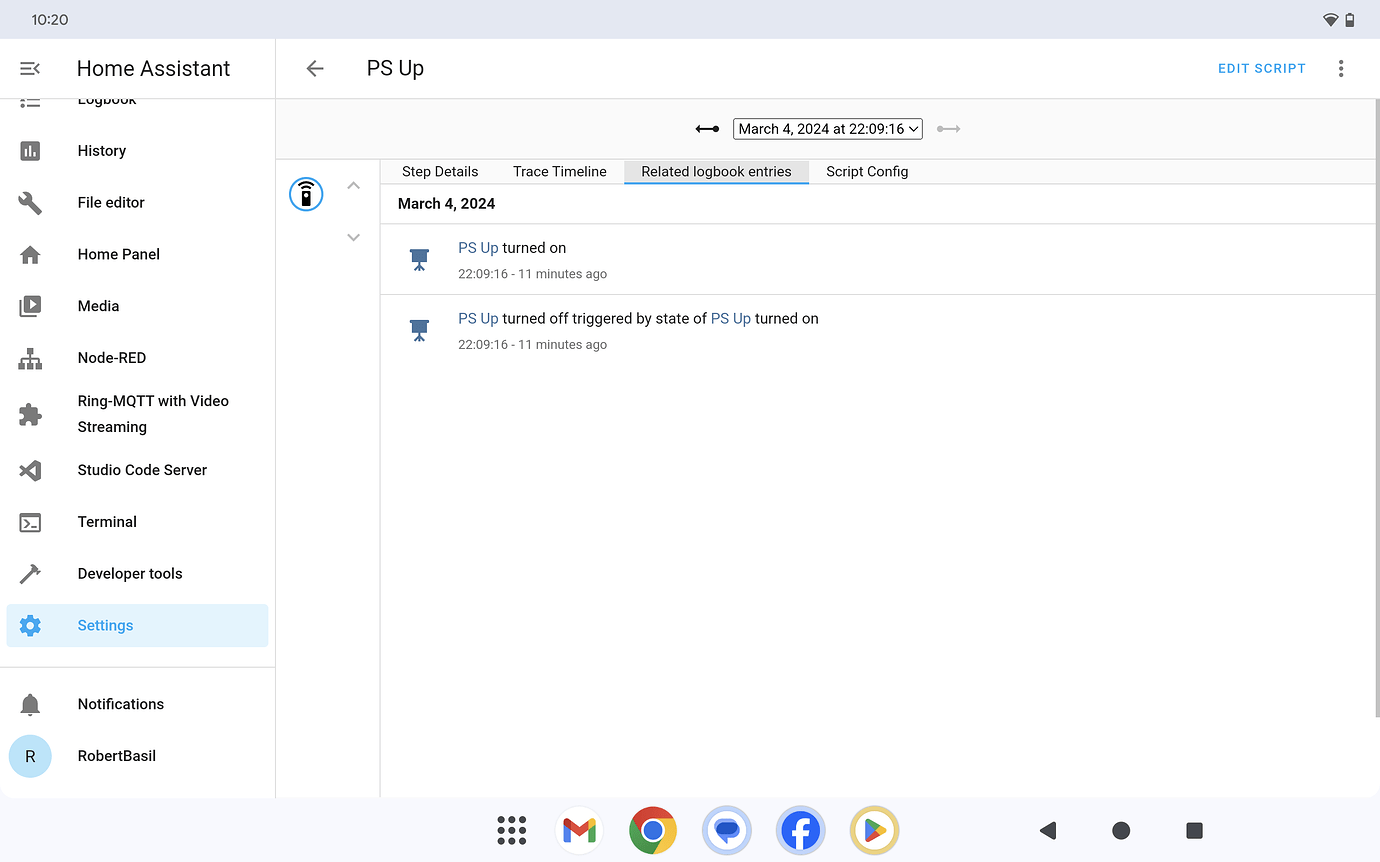The height and width of the screenshot is (862, 1380).
Task: Launch Gmail from the taskbar
Action: point(579,830)
